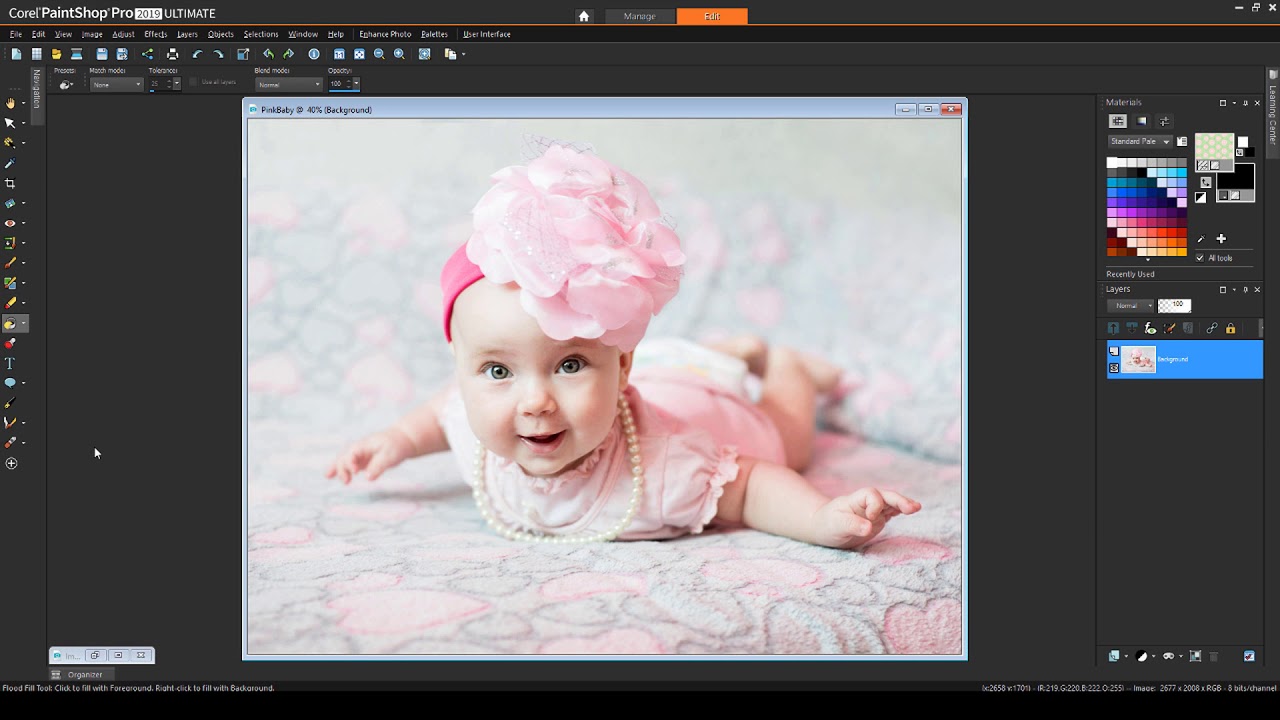Image resolution: width=1280 pixels, height=720 pixels.
Task: Click the Materials sample color dropper icon
Action: point(1201,239)
